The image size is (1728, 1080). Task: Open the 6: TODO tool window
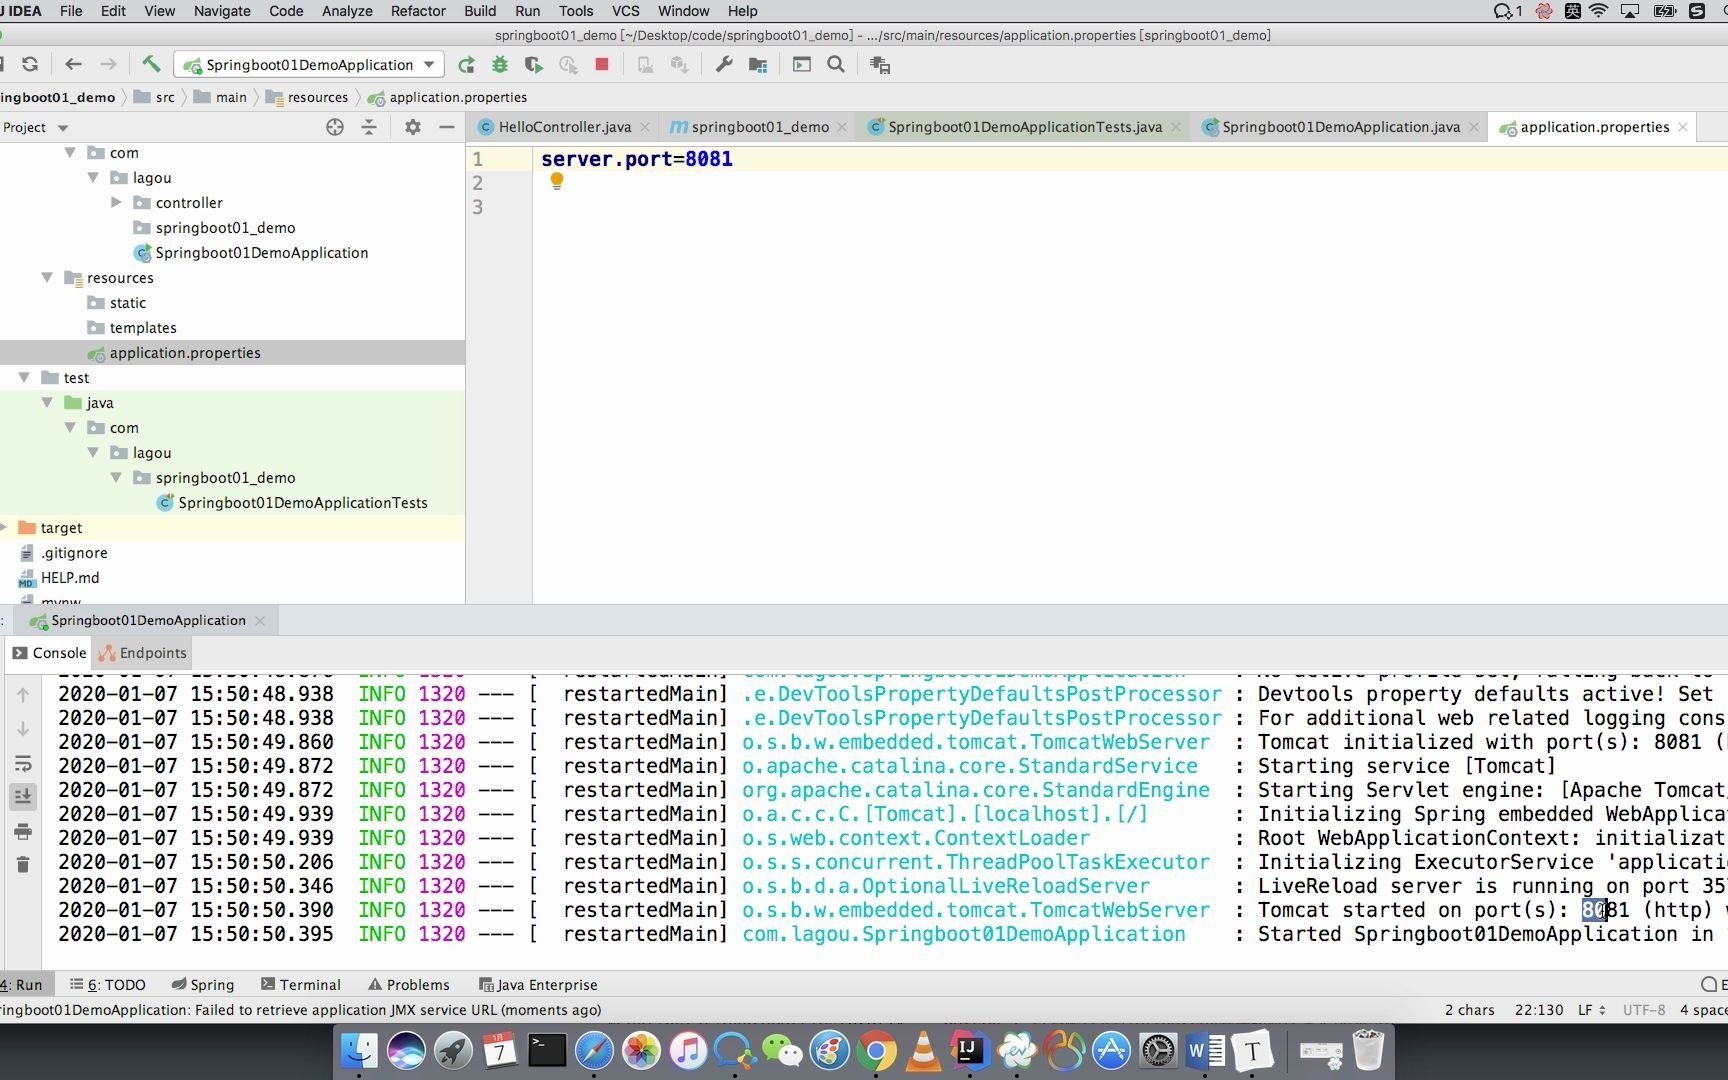107,985
